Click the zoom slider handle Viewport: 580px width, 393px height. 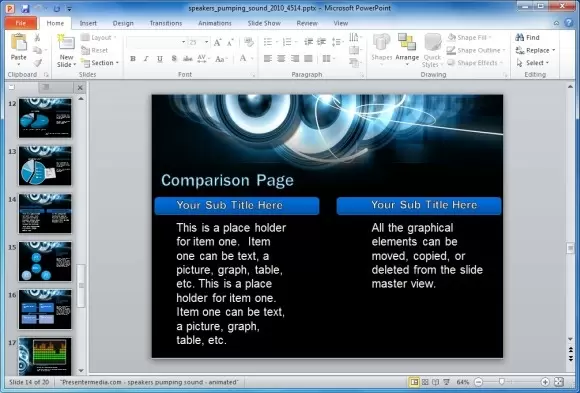(502, 382)
